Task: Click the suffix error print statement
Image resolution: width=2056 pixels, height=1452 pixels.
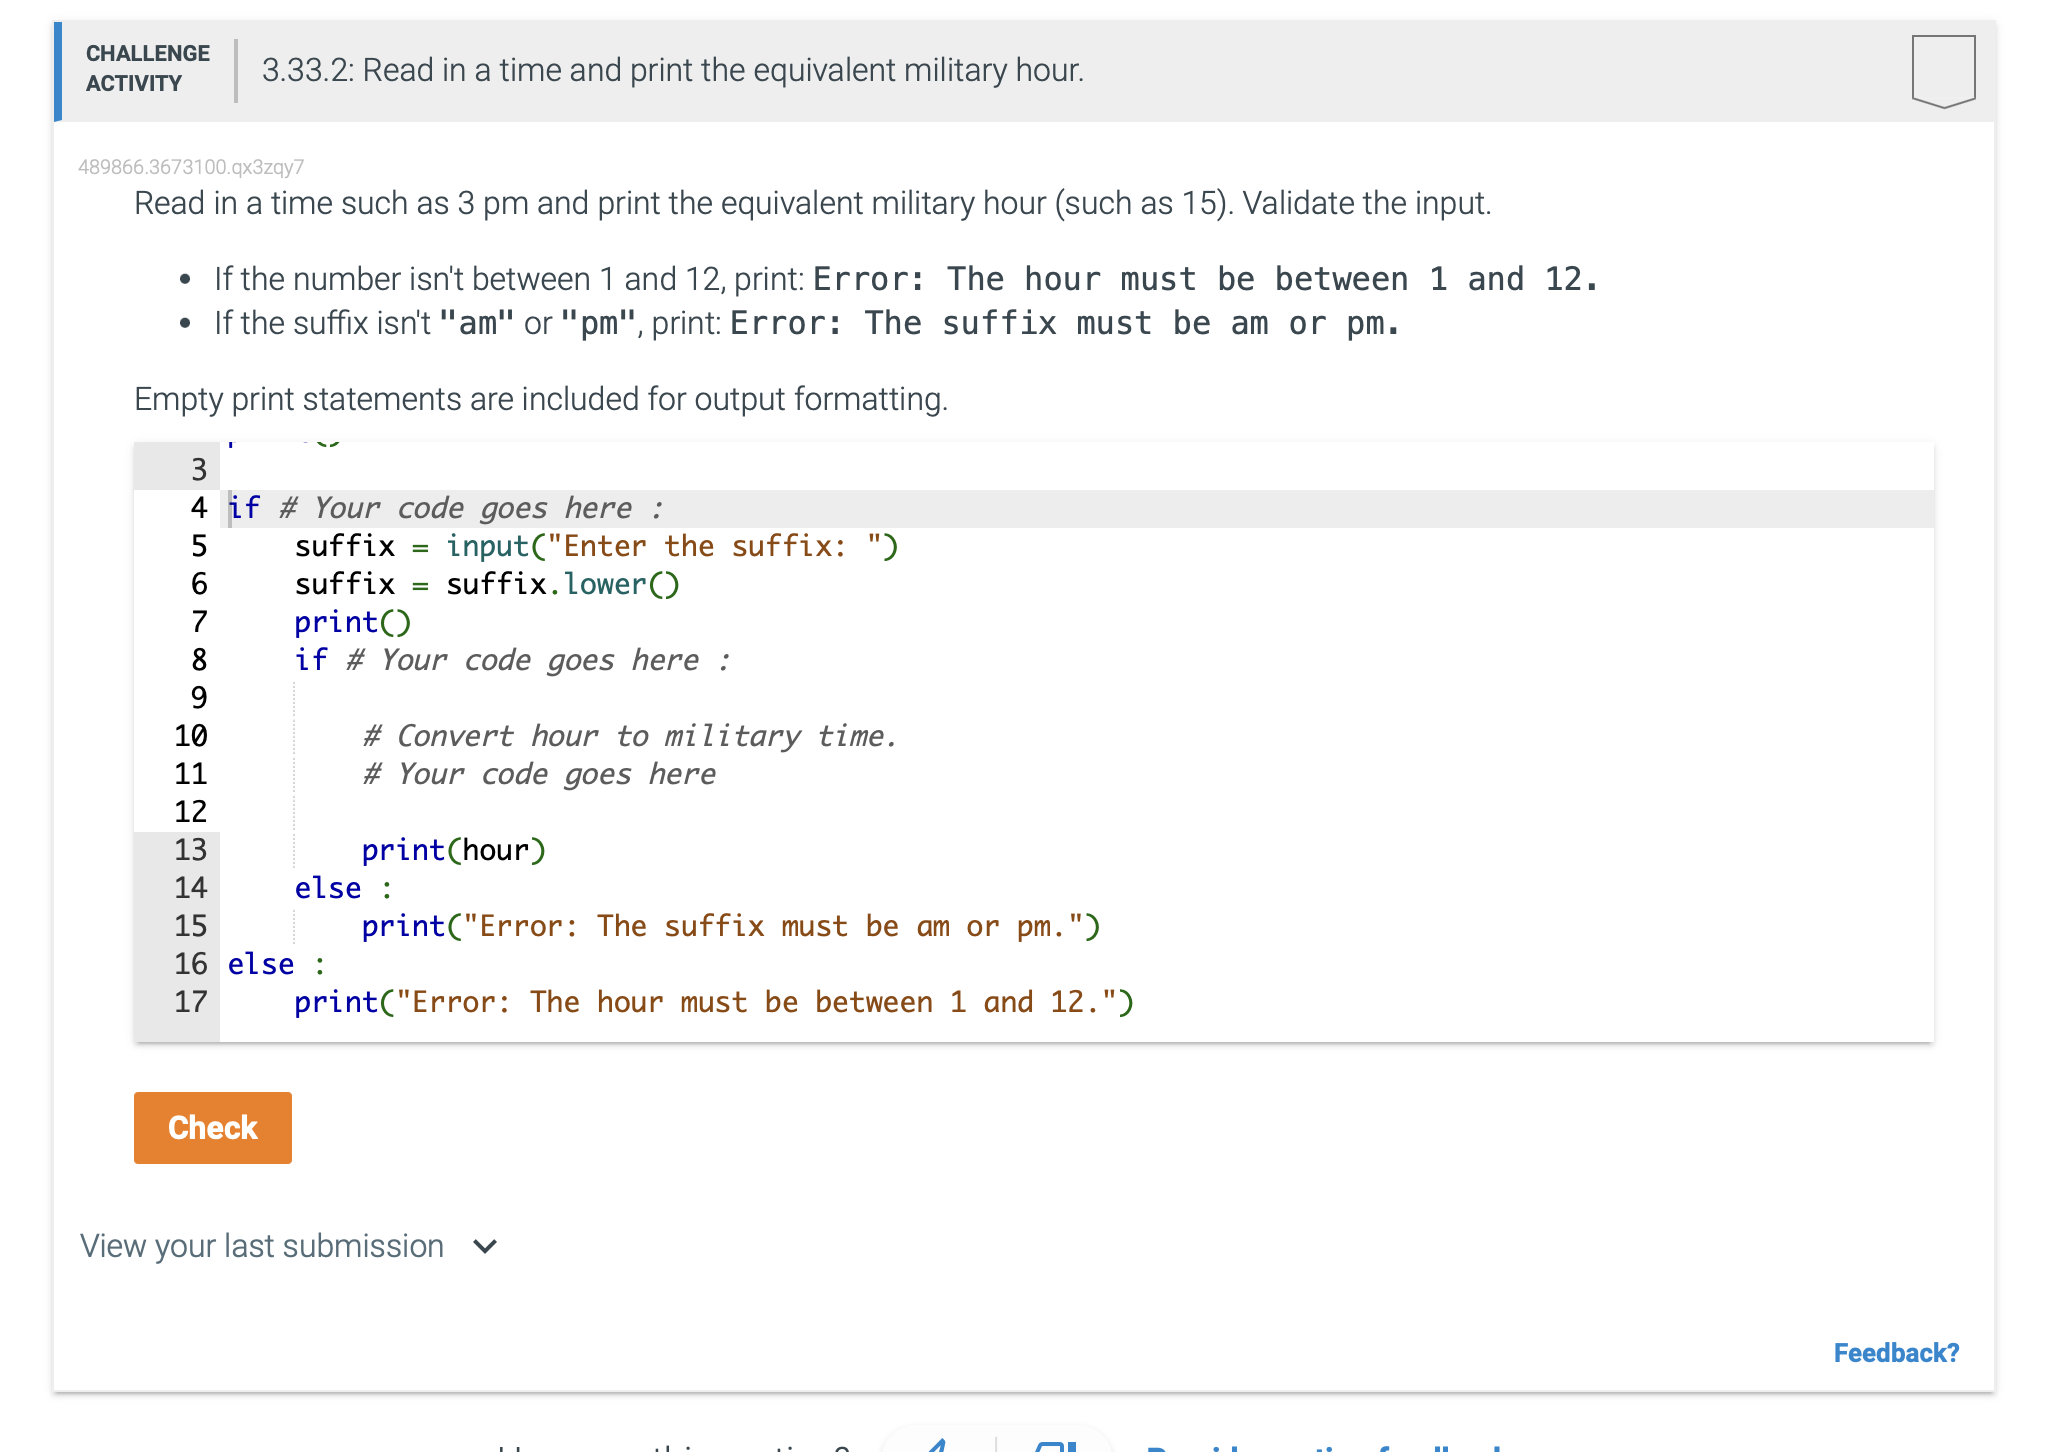Action: (729, 925)
